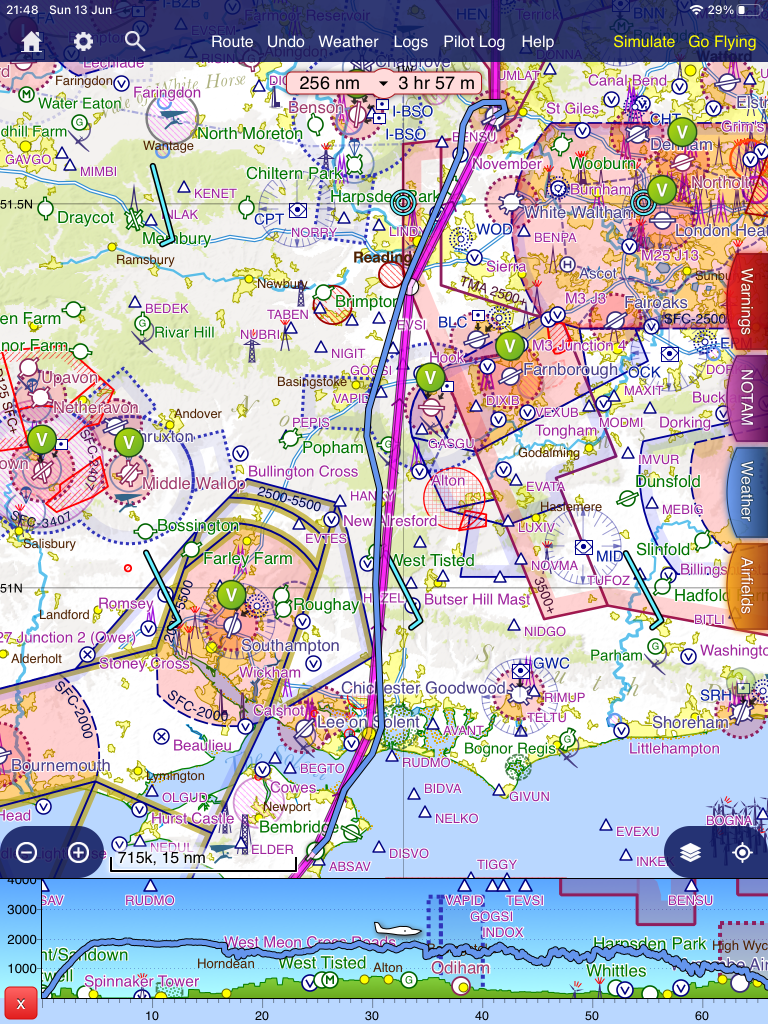Open the Route menu

[232, 42]
